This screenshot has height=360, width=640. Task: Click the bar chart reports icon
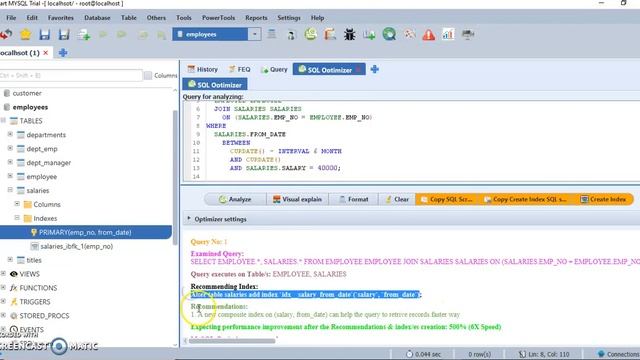pyautogui.click(x=448, y=35)
